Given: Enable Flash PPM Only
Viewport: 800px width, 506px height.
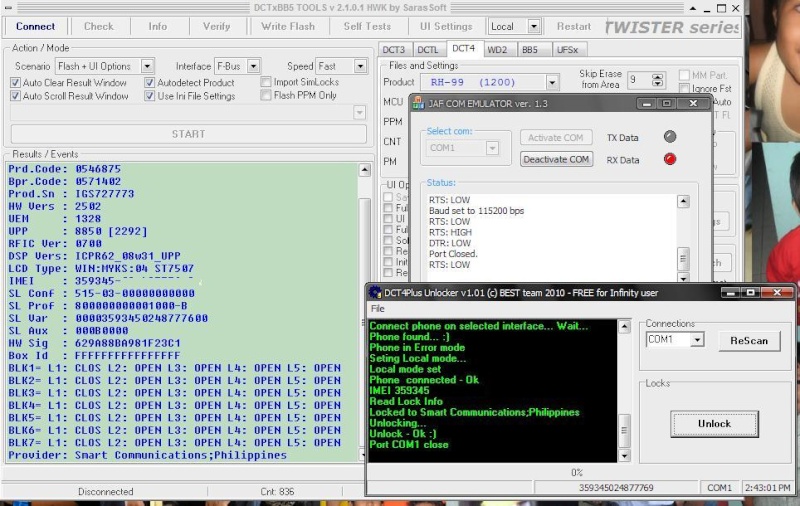Looking at the screenshot, I should click(x=265, y=95).
